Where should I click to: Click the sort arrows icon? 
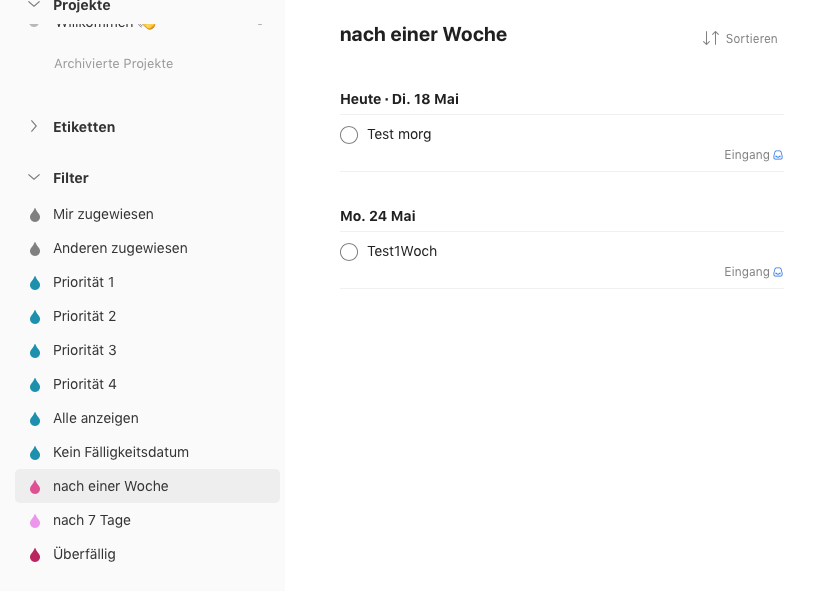pos(711,38)
